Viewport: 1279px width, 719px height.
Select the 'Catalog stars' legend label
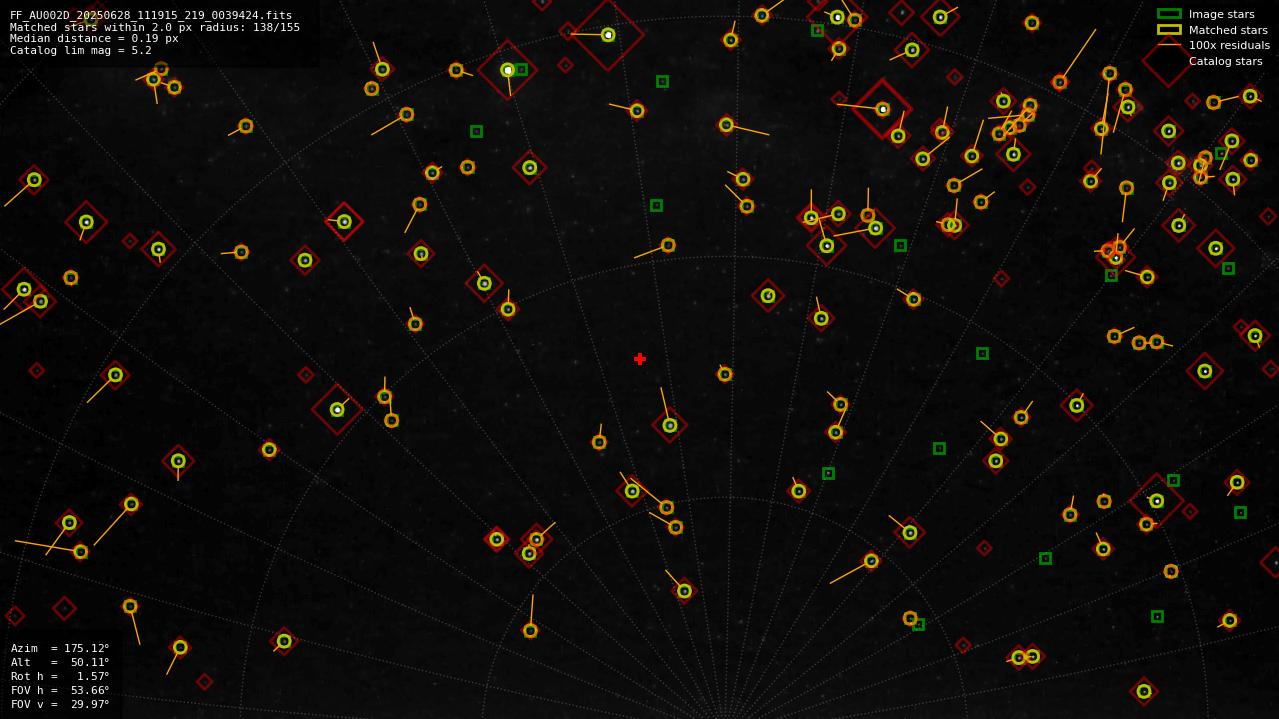click(x=1225, y=61)
